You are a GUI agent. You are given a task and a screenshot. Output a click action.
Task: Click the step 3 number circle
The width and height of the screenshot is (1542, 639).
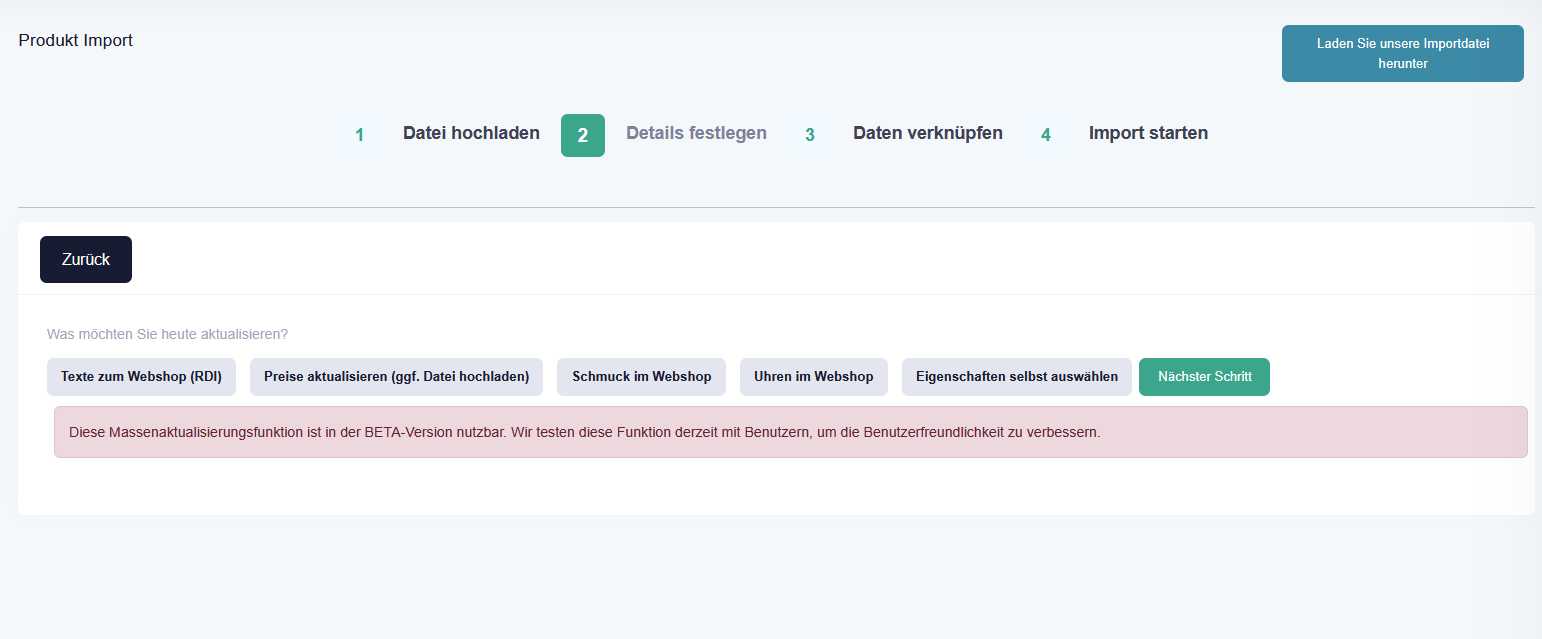point(810,135)
